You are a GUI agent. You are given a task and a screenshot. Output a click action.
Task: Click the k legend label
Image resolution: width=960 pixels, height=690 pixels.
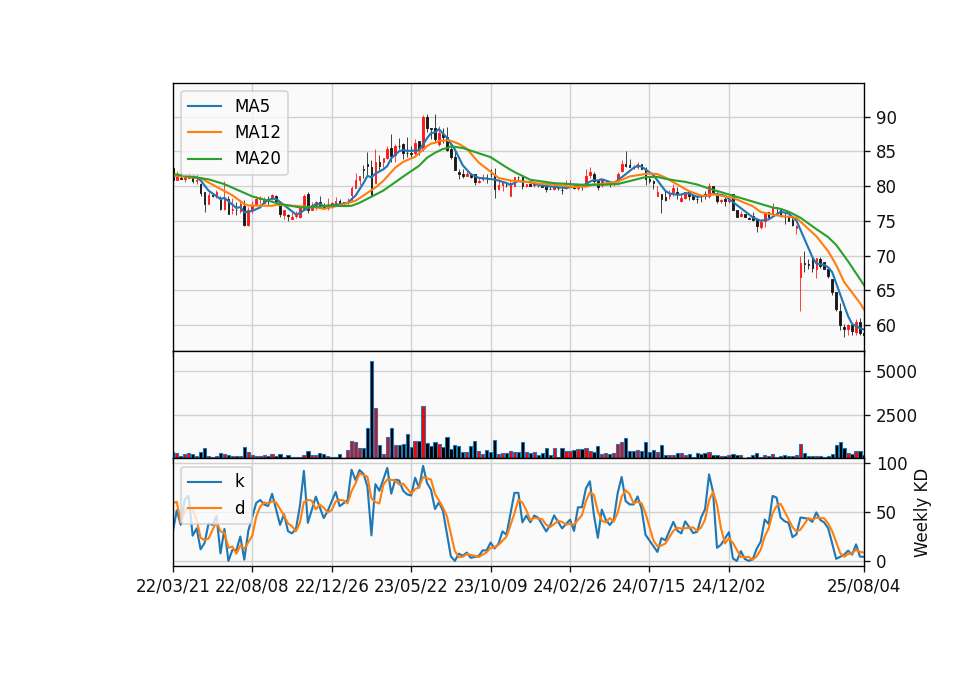click(x=239, y=481)
